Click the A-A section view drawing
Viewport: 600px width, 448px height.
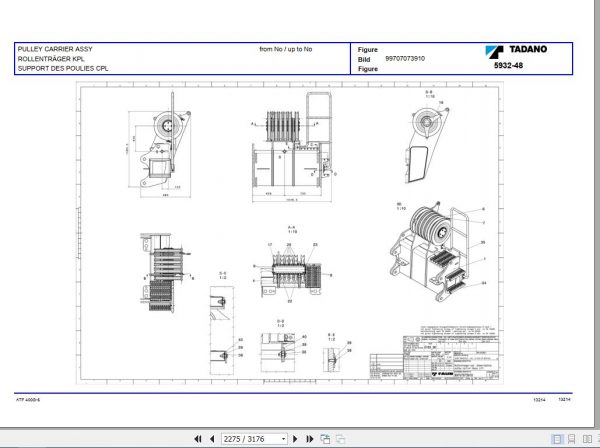click(x=291, y=272)
